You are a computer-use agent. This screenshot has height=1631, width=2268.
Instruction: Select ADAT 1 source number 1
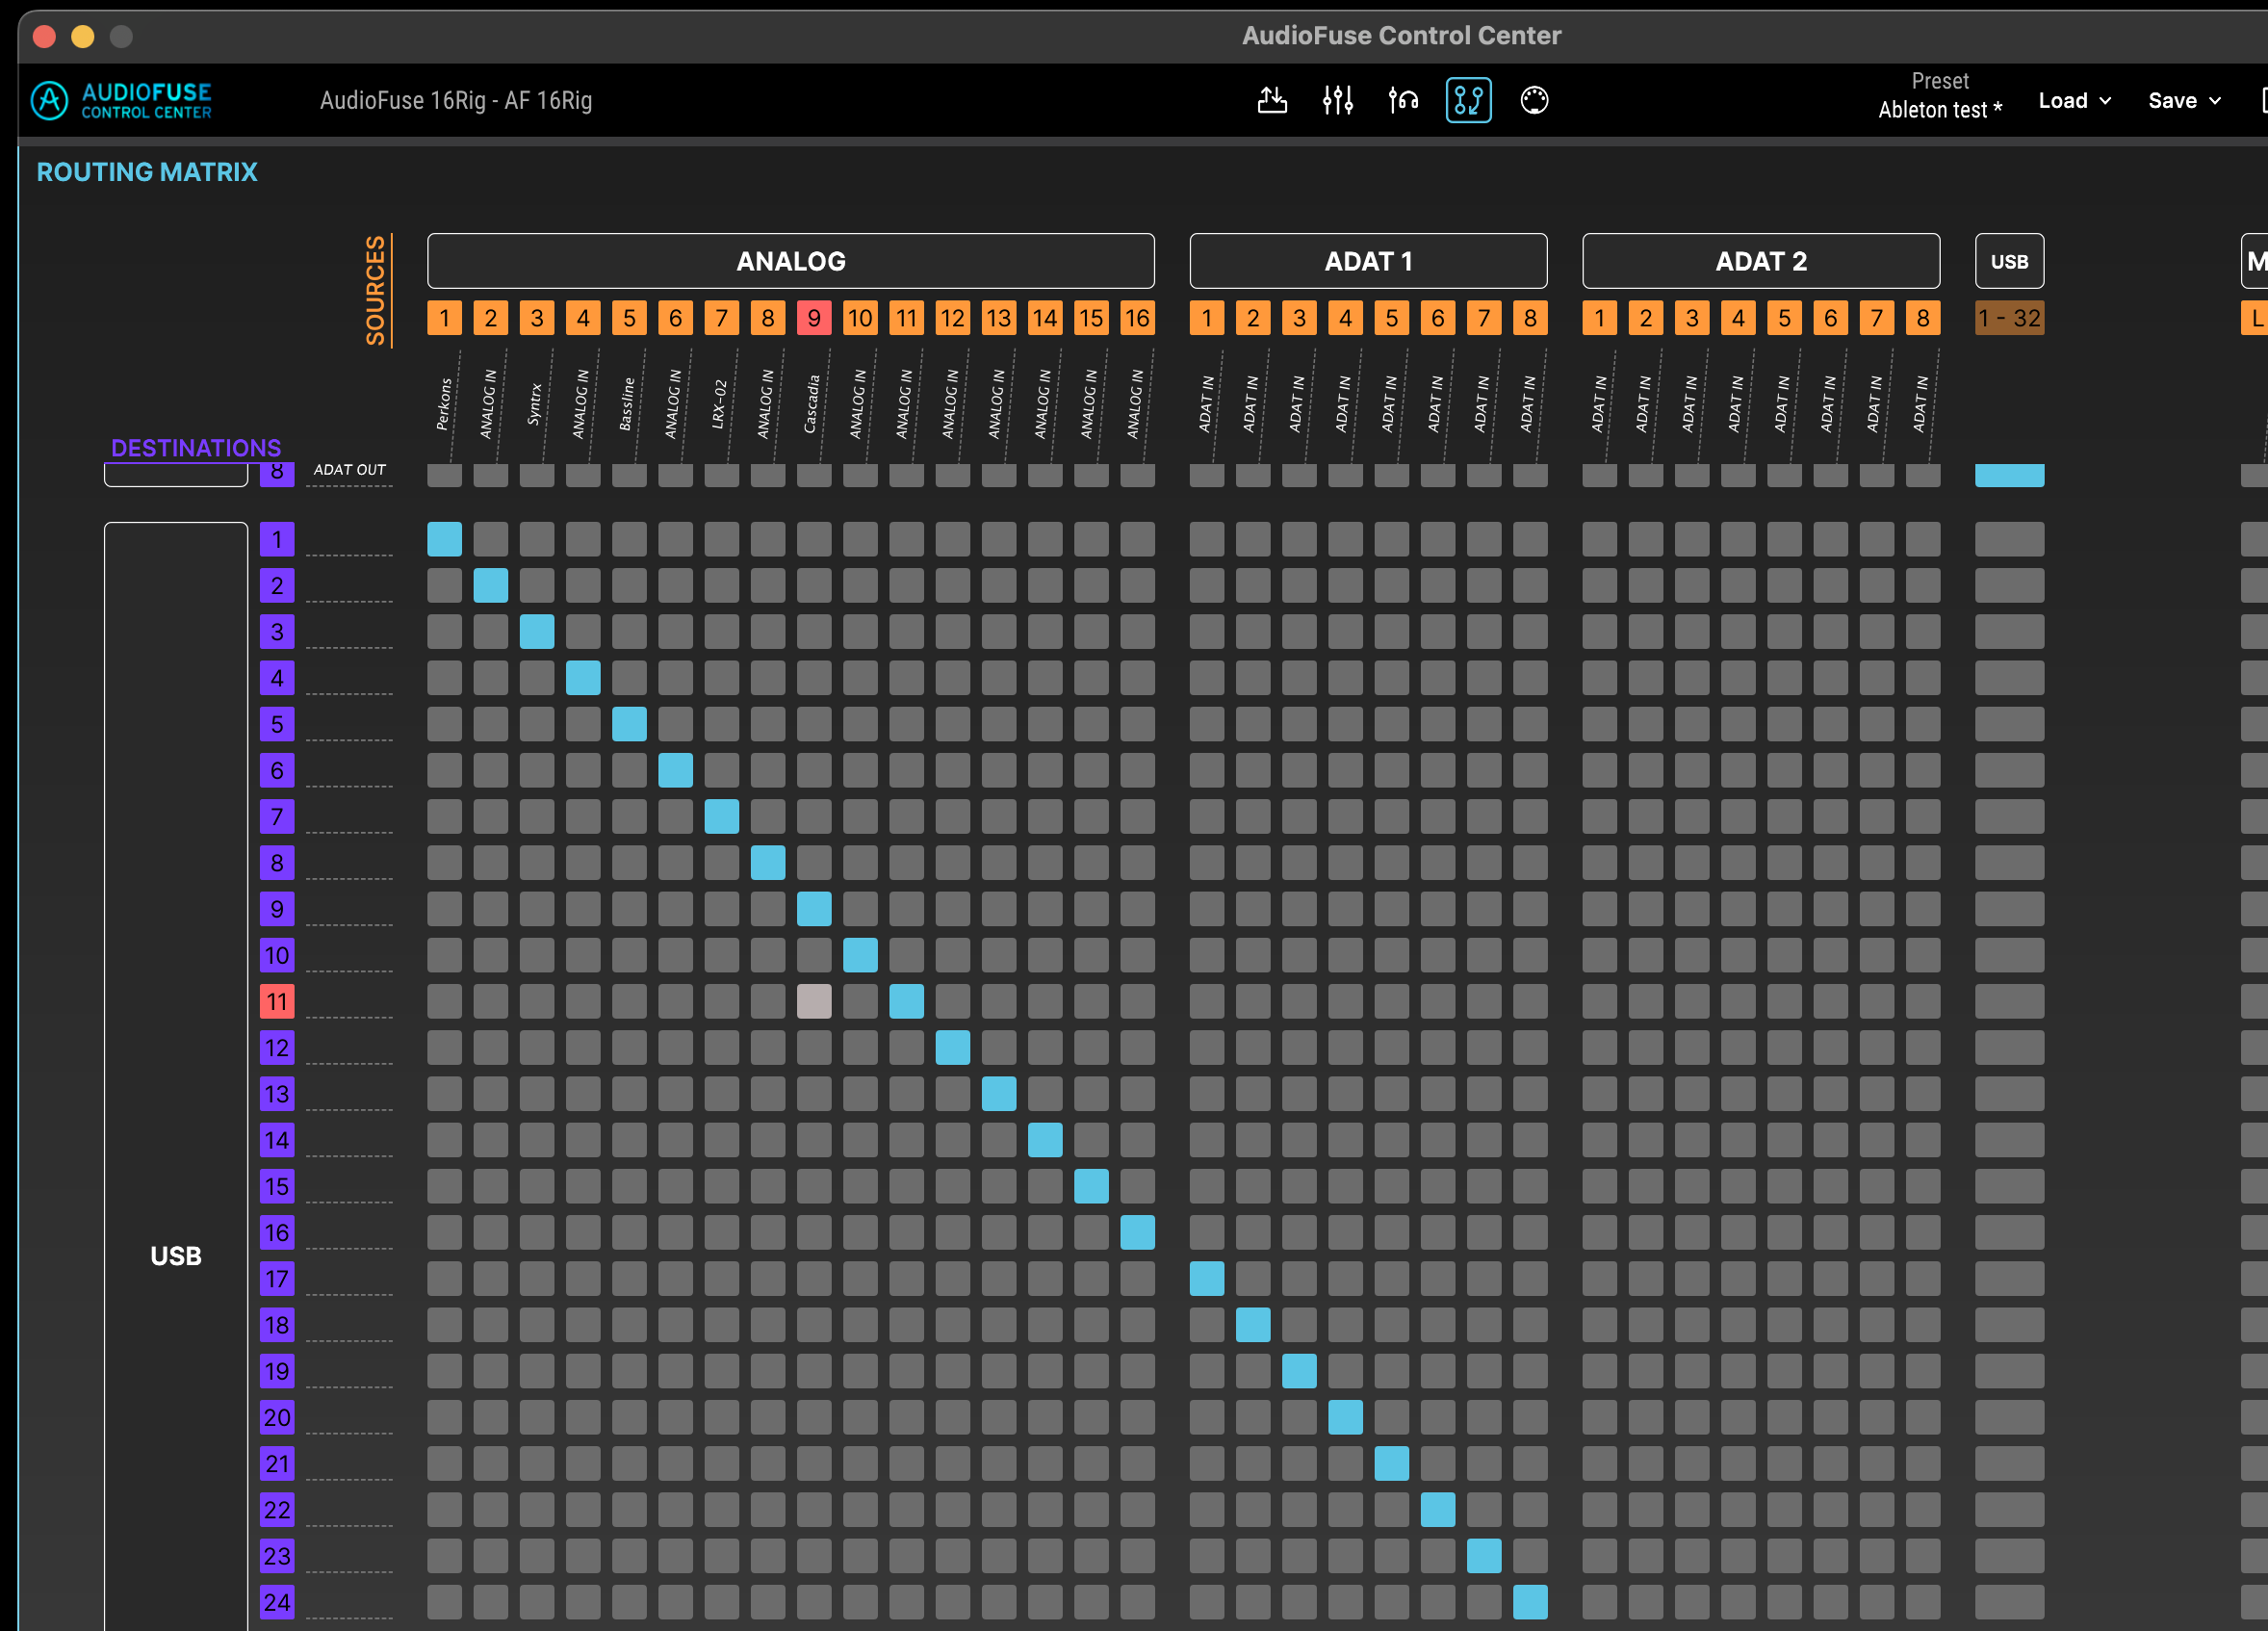click(x=1207, y=318)
